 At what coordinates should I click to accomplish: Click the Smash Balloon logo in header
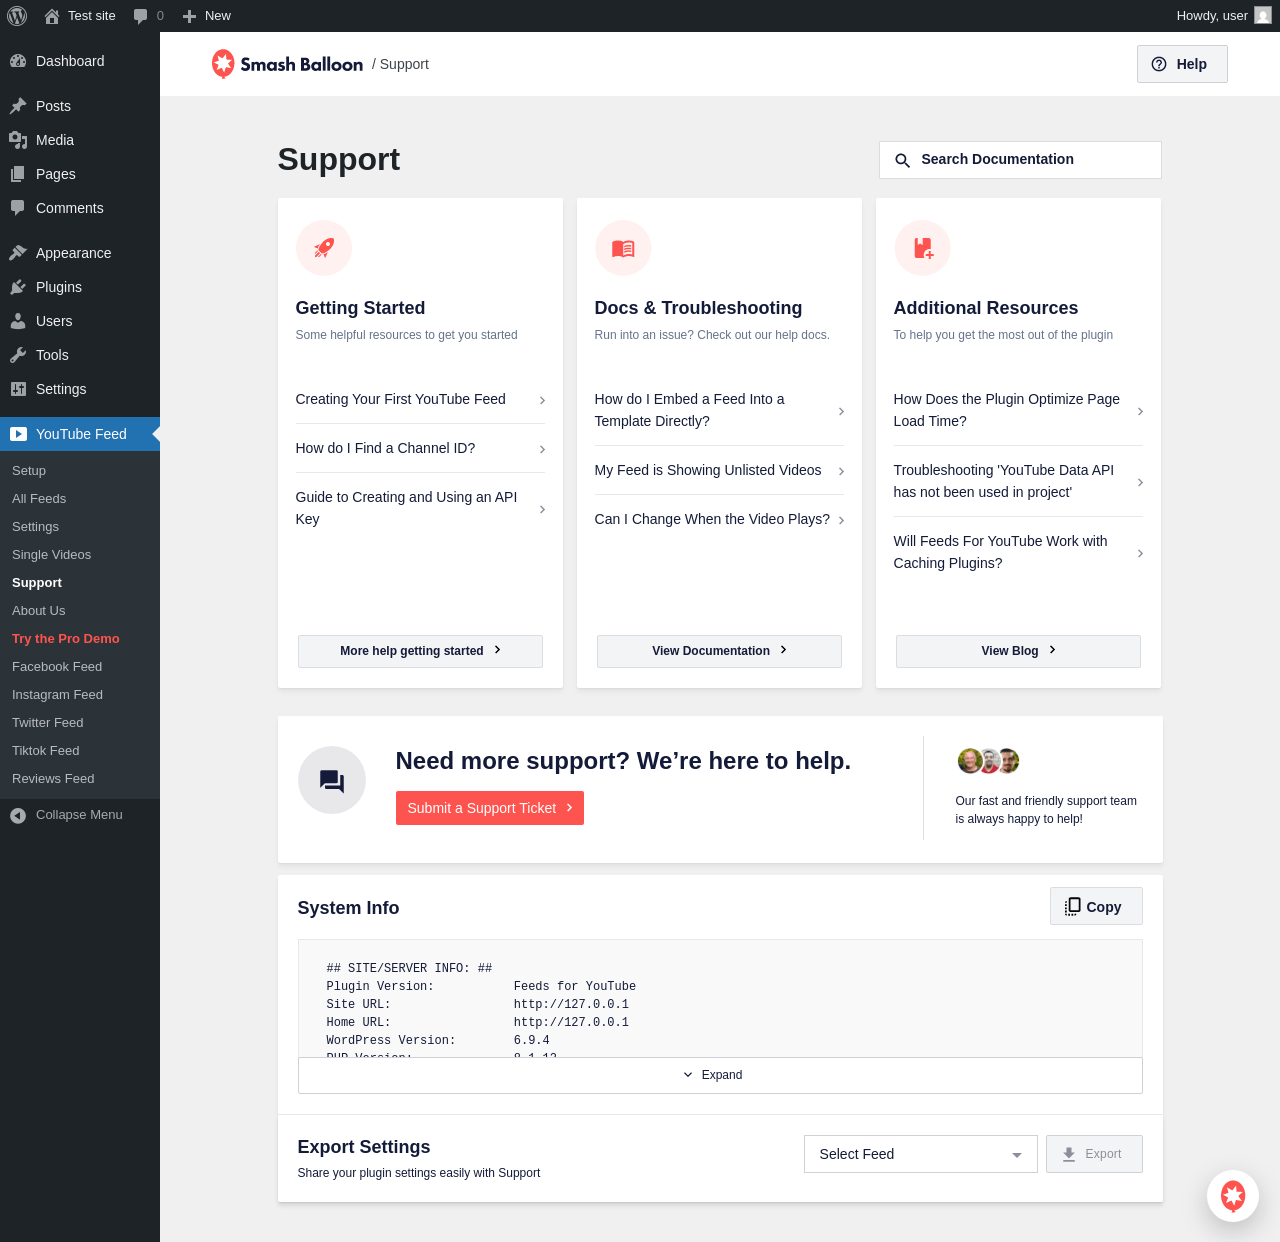point(287,64)
